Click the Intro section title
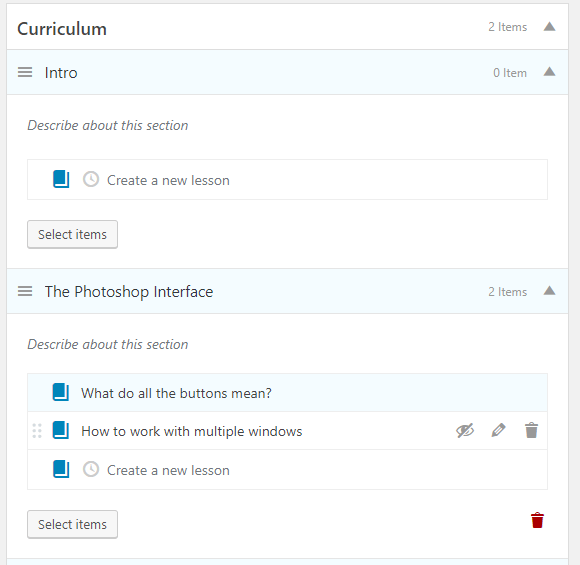This screenshot has width=580, height=565. [61, 73]
